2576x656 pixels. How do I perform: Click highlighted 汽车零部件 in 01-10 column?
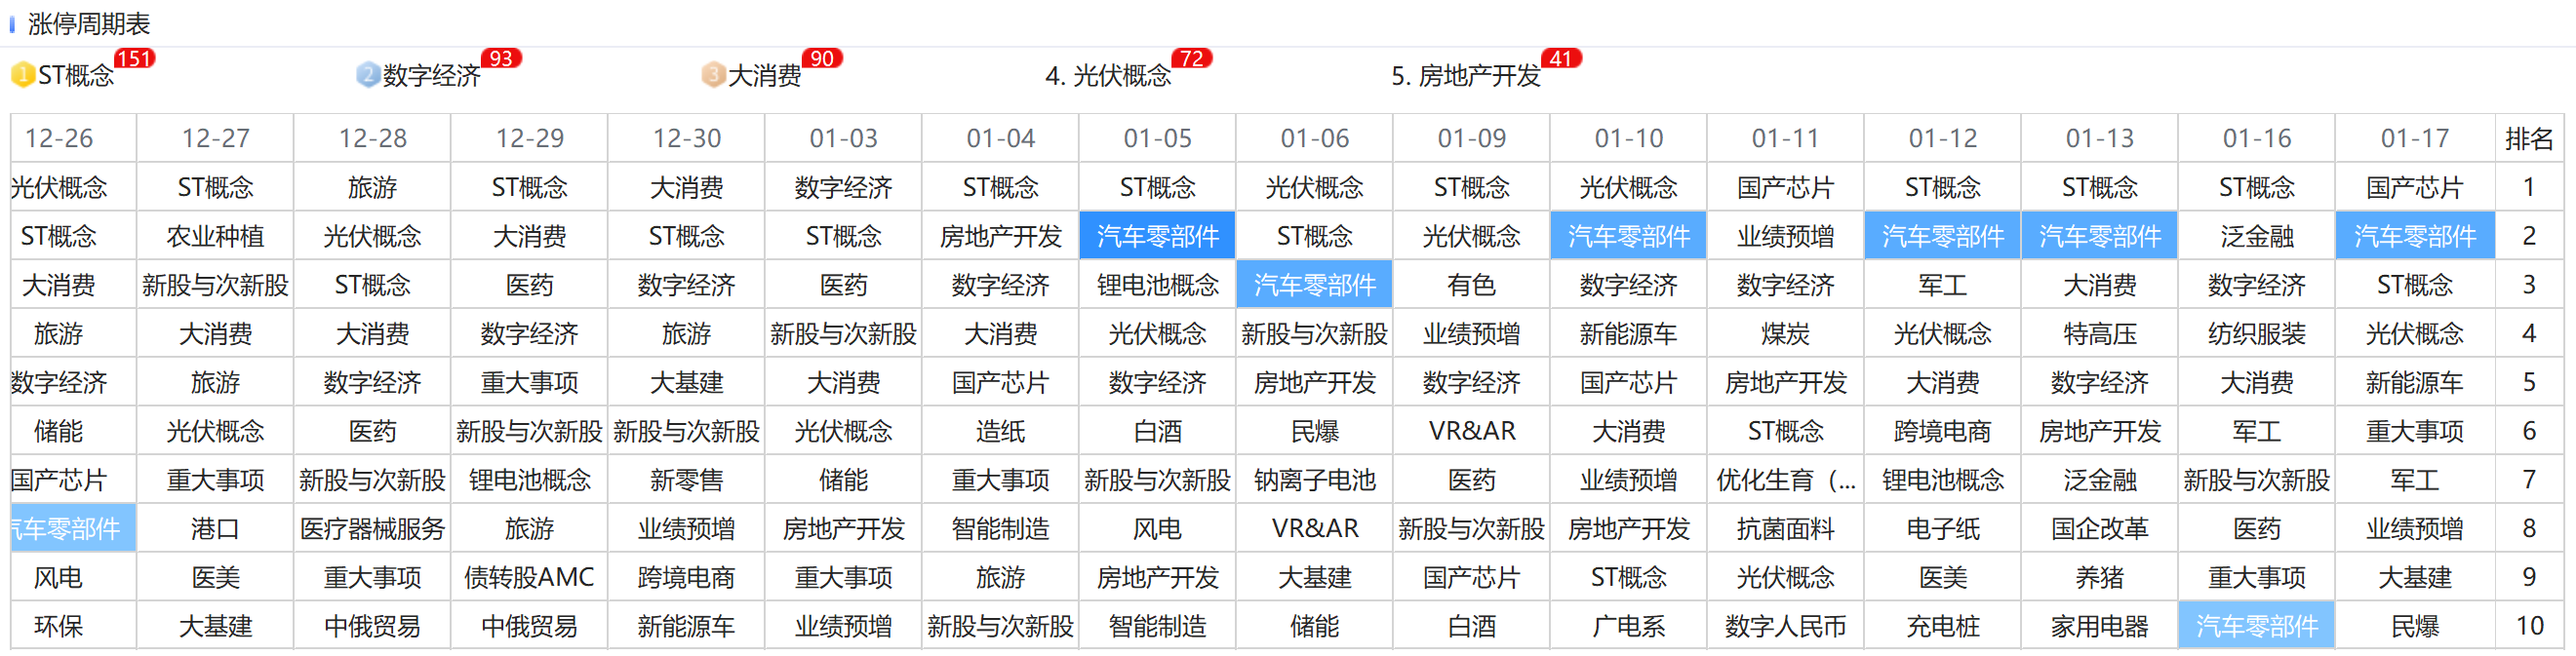pyautogui.click(x=1628, y=236)
